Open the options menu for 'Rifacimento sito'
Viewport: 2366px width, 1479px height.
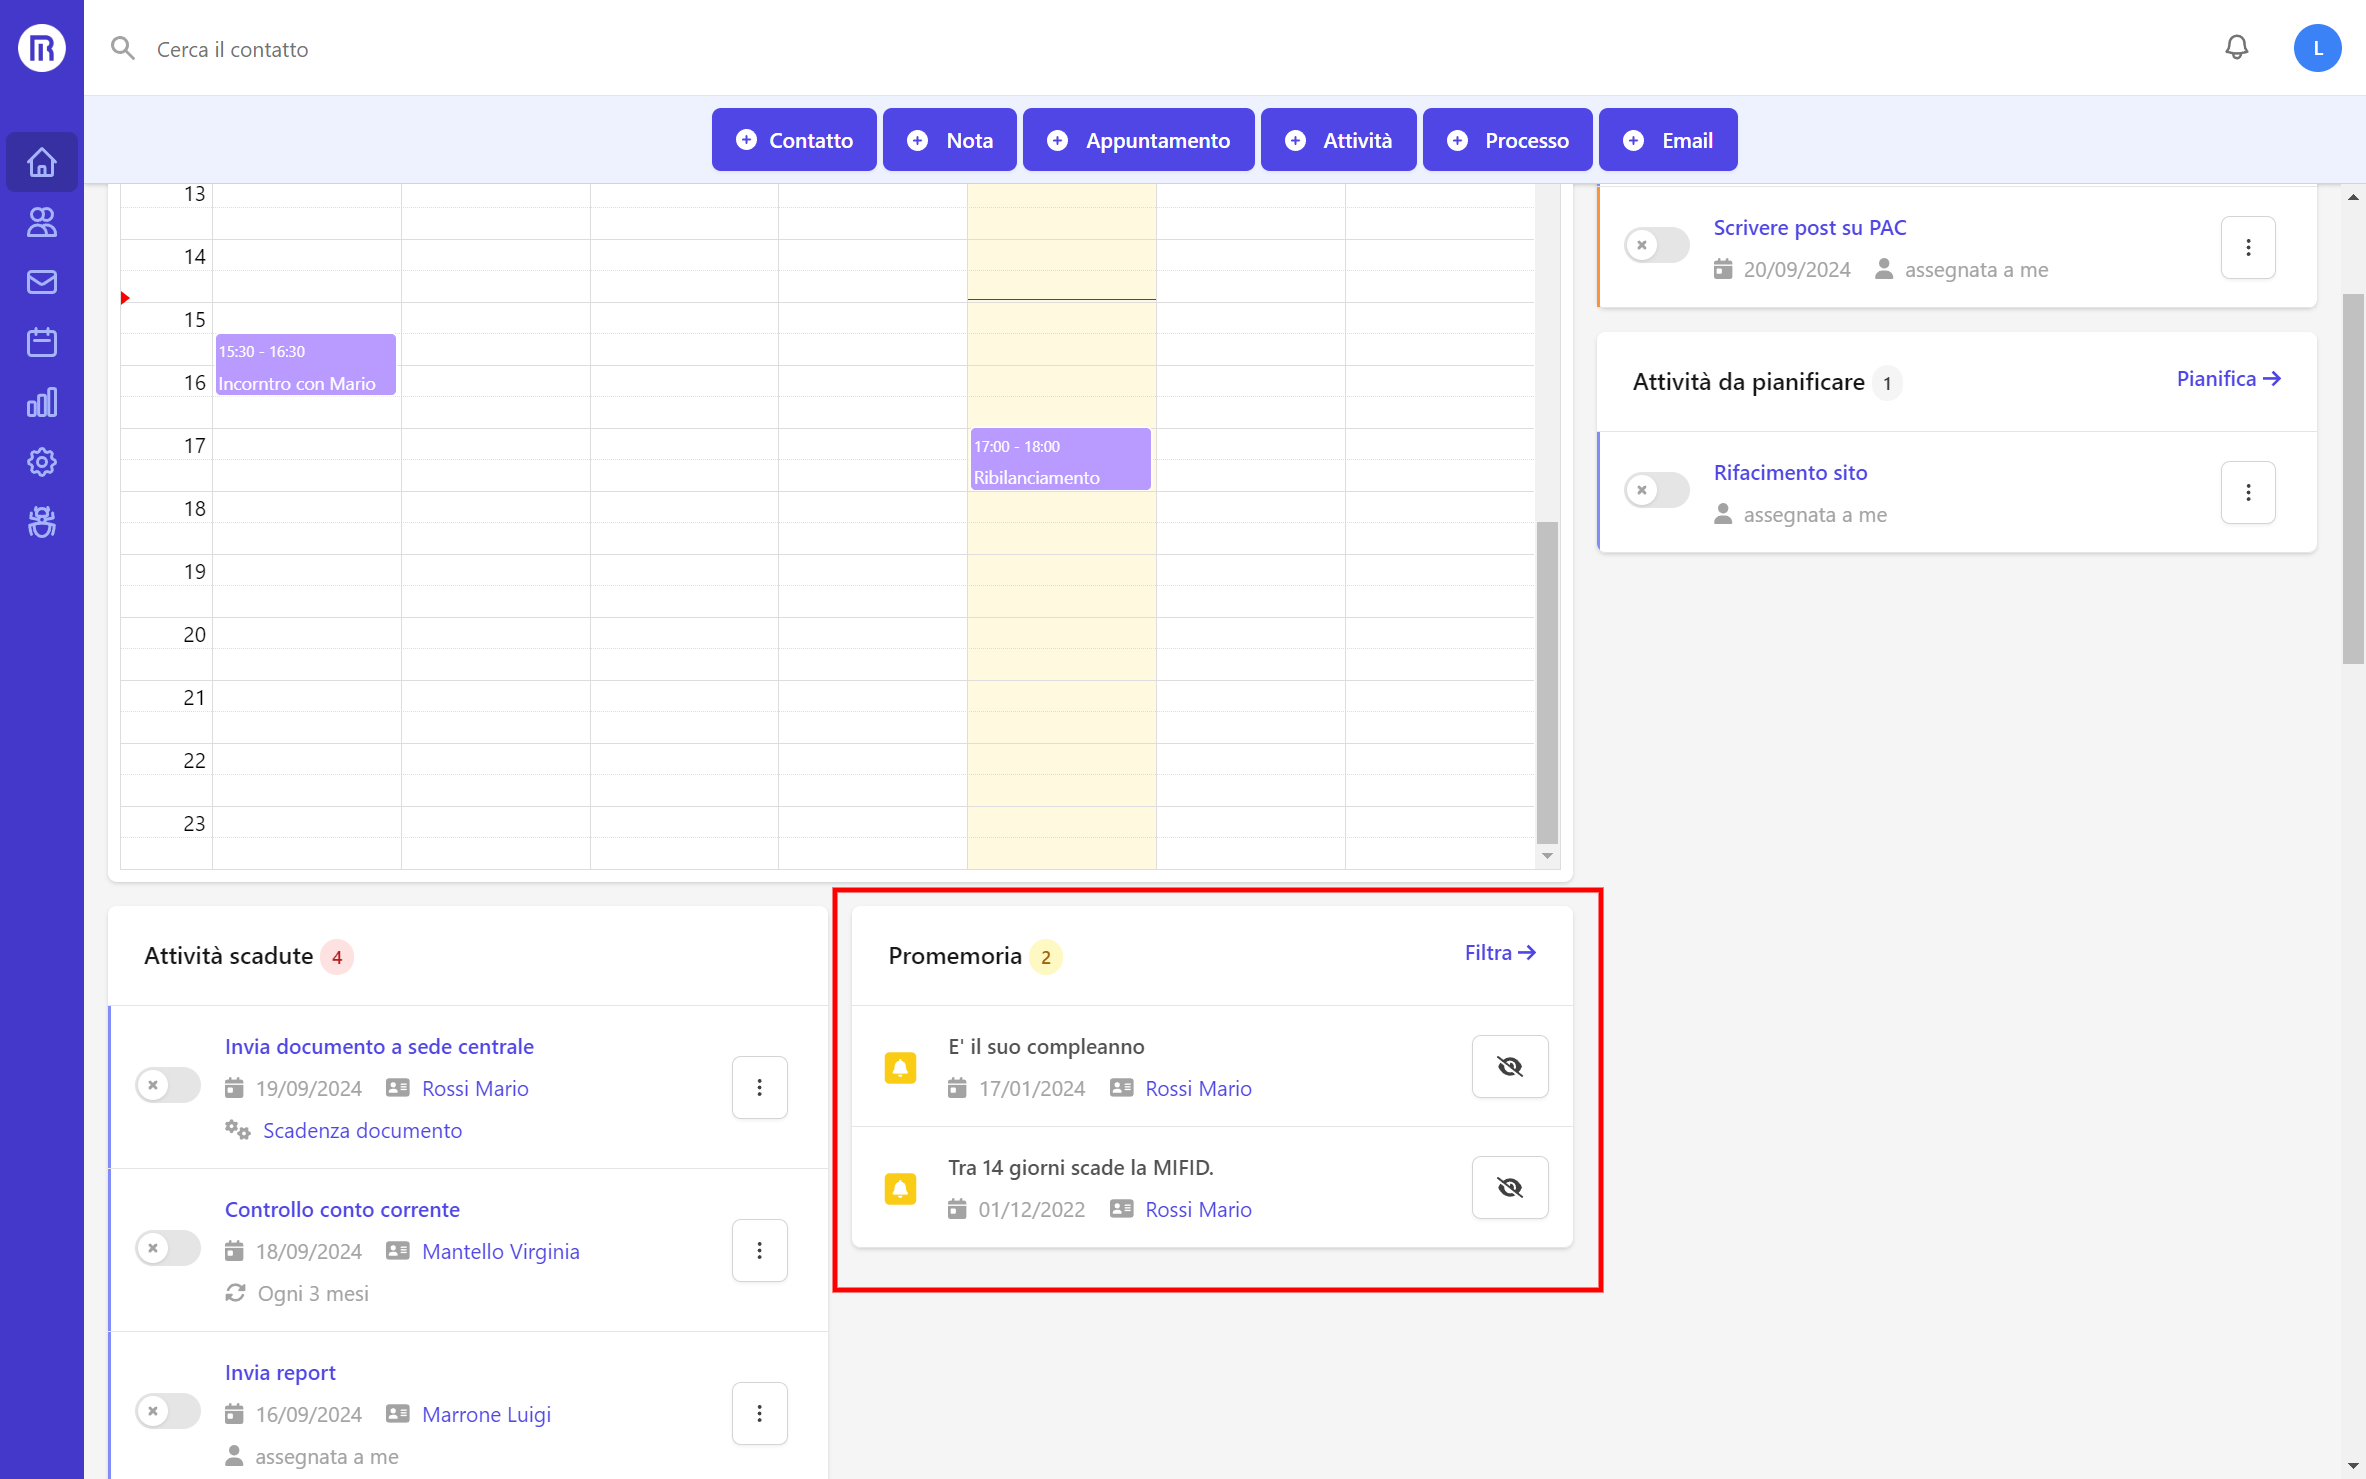2248,492
